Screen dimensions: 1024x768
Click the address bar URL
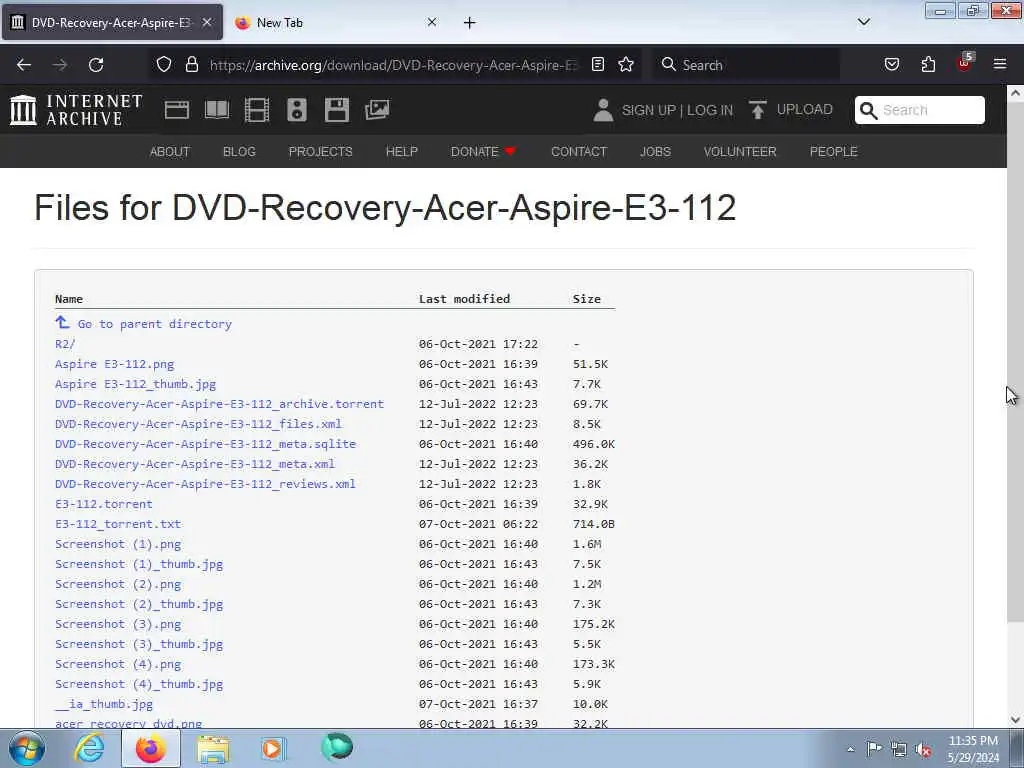point(392,65)
